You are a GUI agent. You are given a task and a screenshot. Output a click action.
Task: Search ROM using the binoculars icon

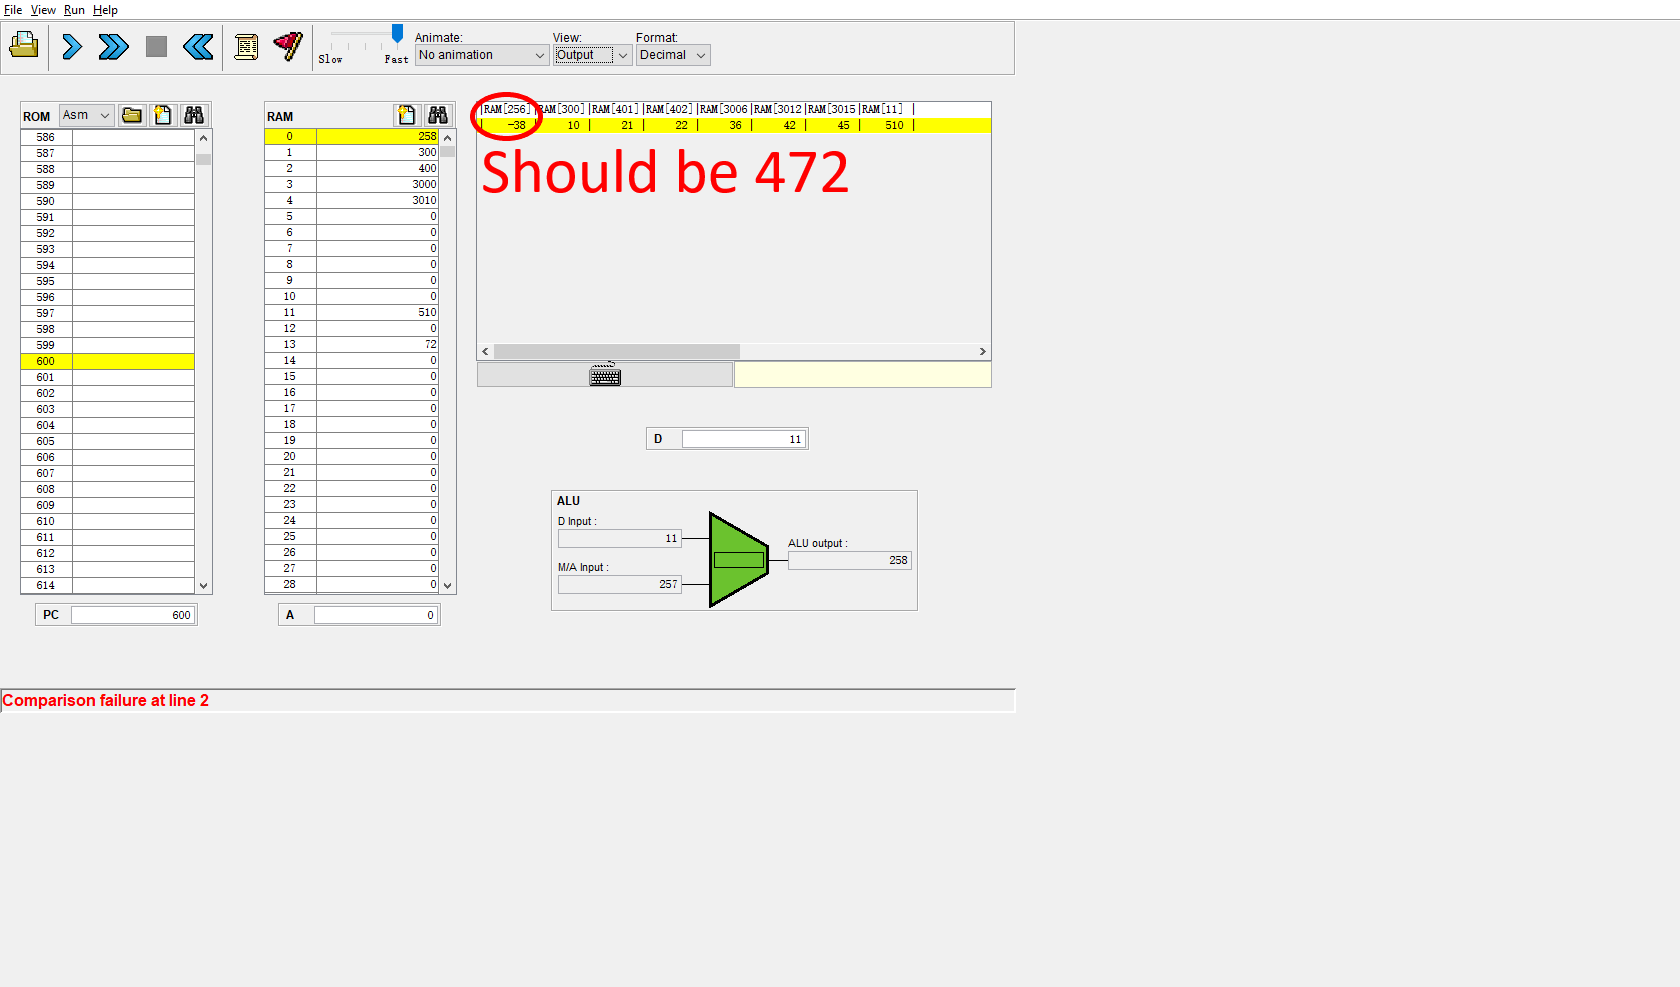[x=194, y=115]
